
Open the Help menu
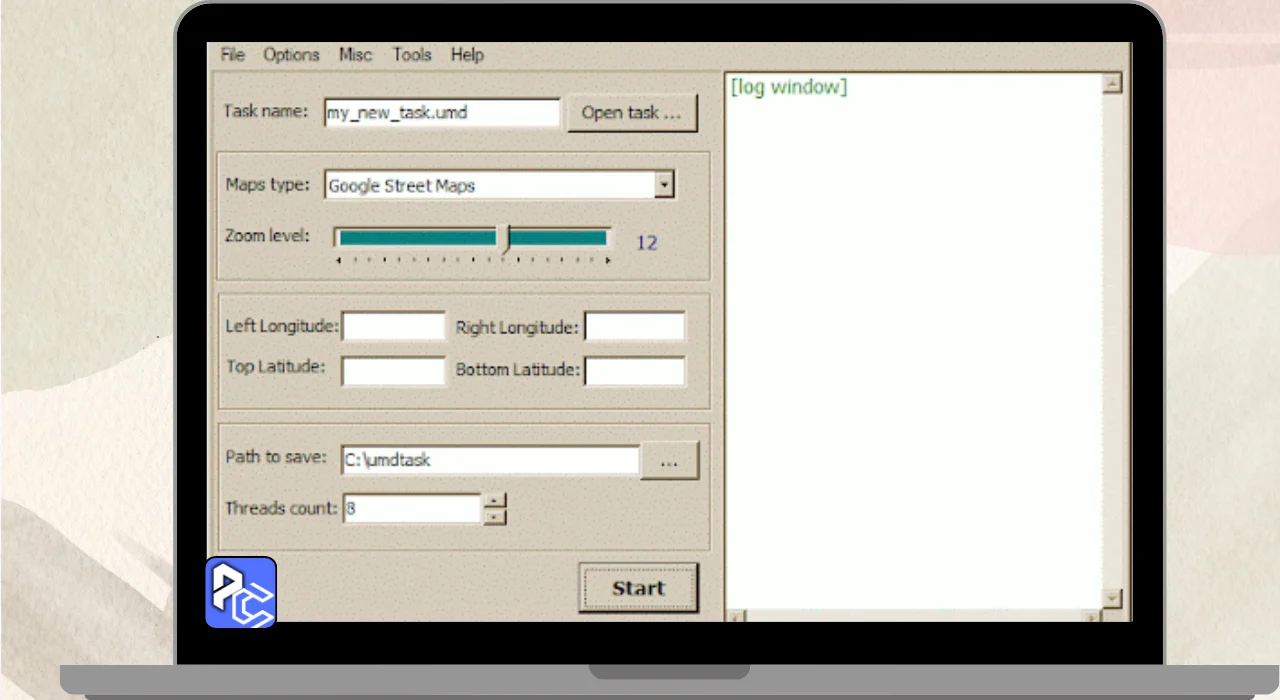pos(467,55)
